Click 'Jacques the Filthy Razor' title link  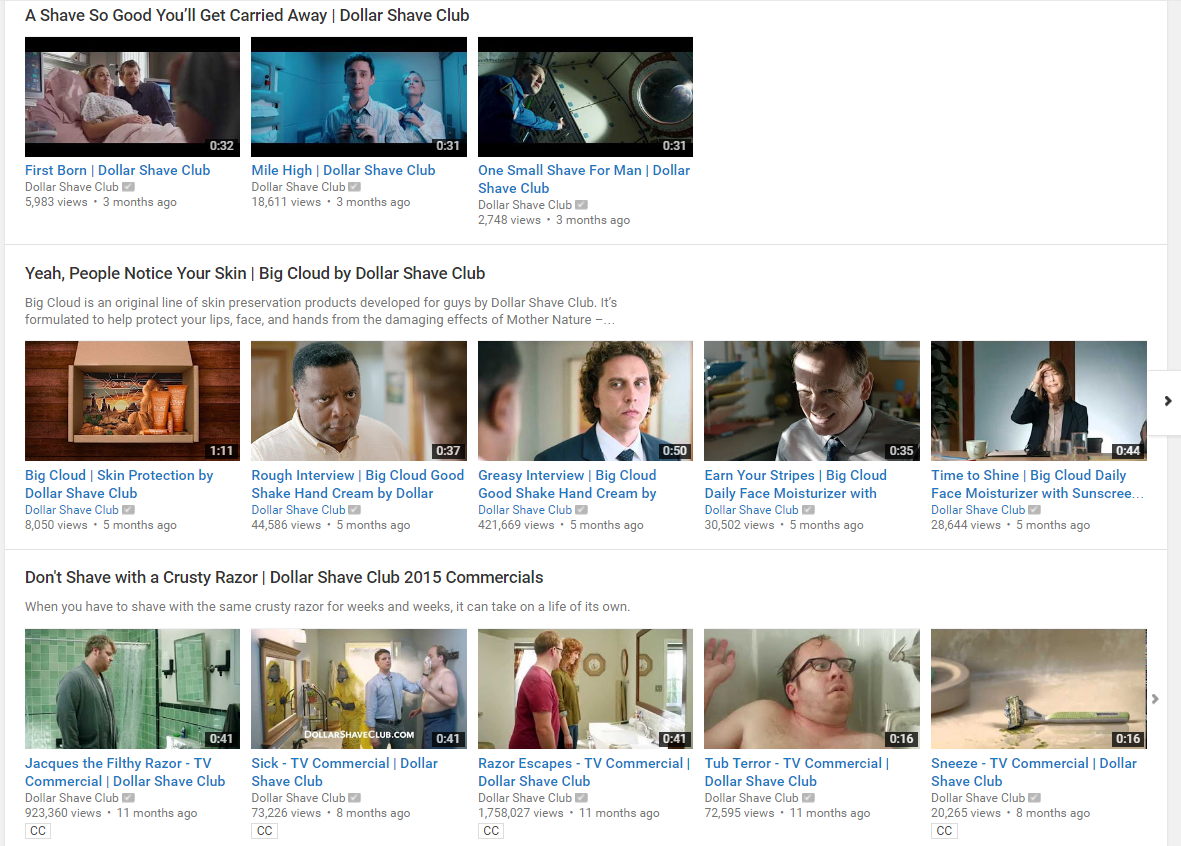[125, 772]
